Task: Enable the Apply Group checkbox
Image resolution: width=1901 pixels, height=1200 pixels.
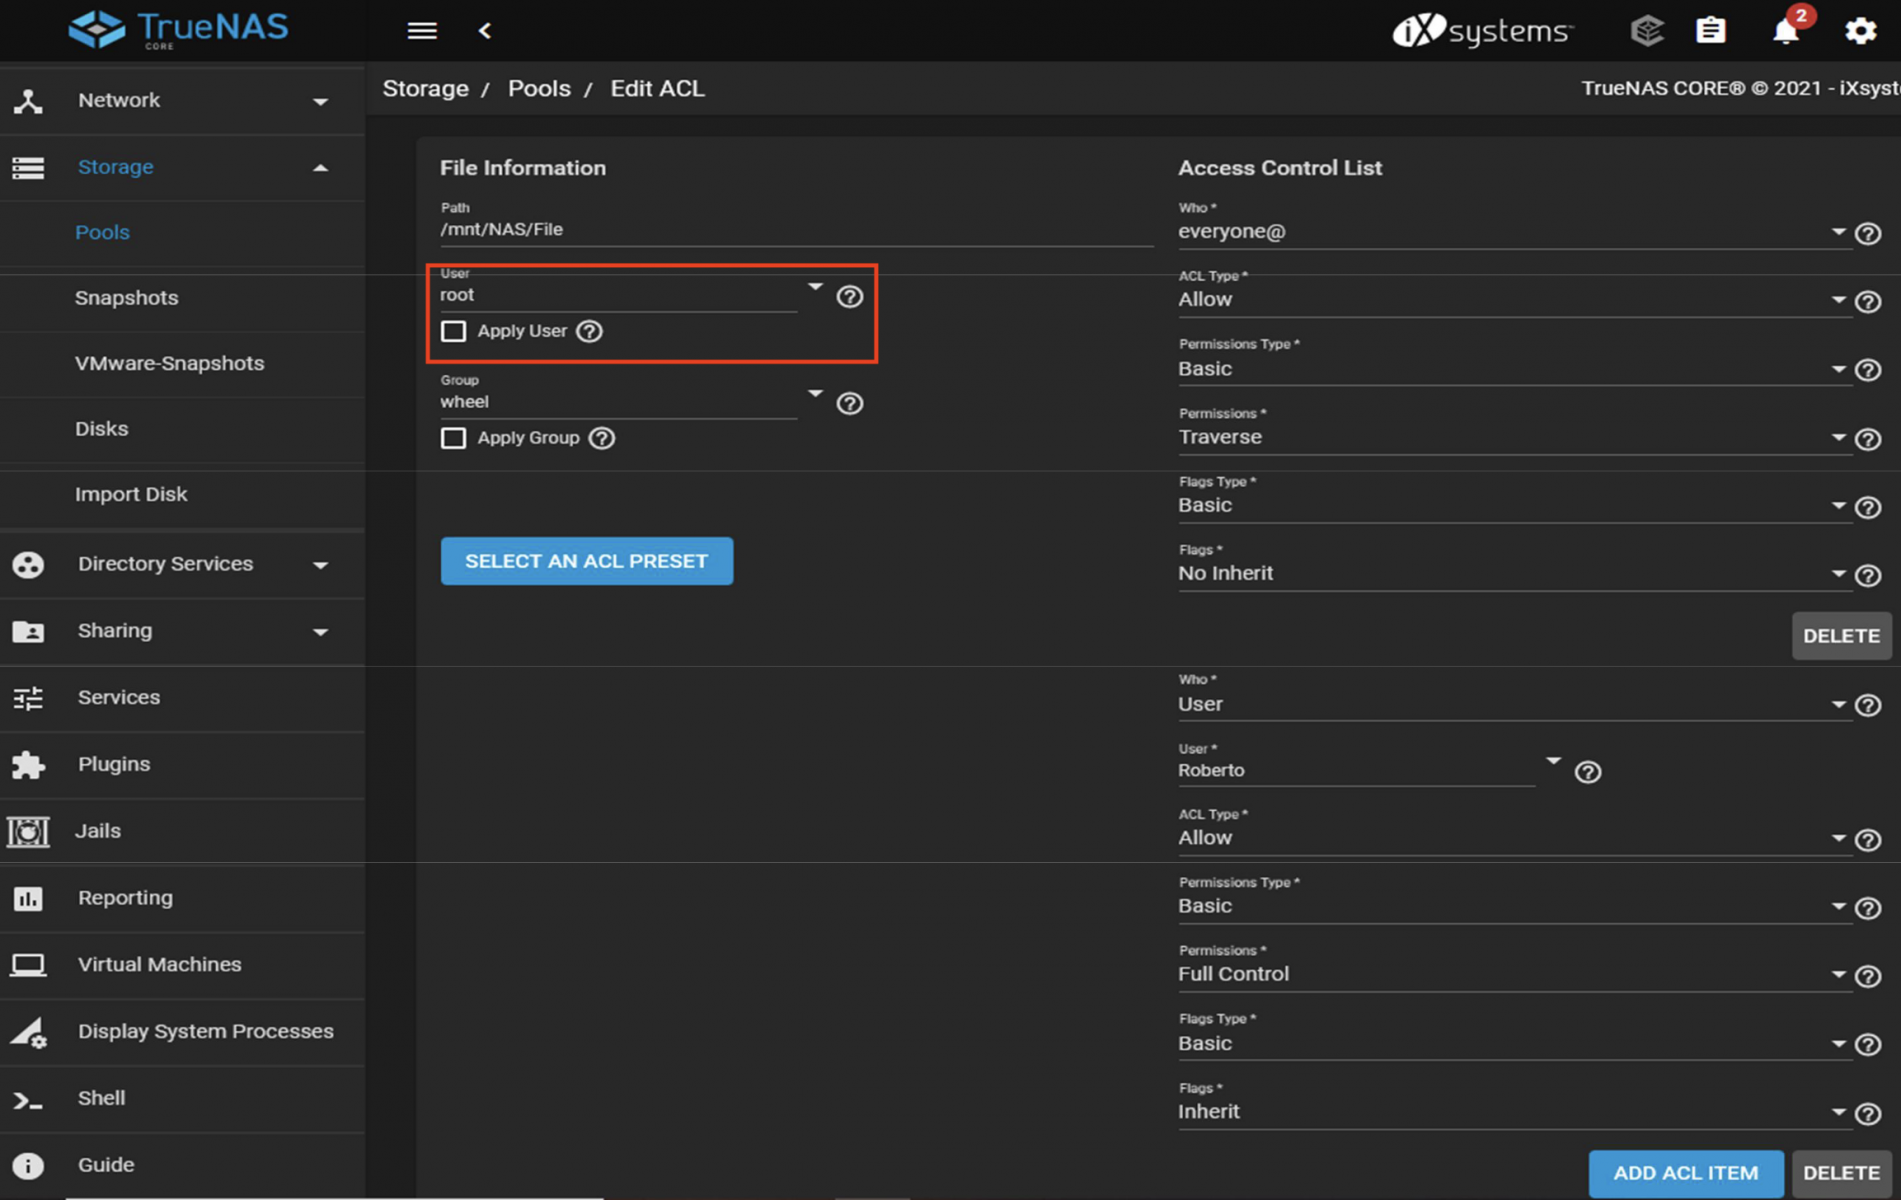Action: click(454, 438)
